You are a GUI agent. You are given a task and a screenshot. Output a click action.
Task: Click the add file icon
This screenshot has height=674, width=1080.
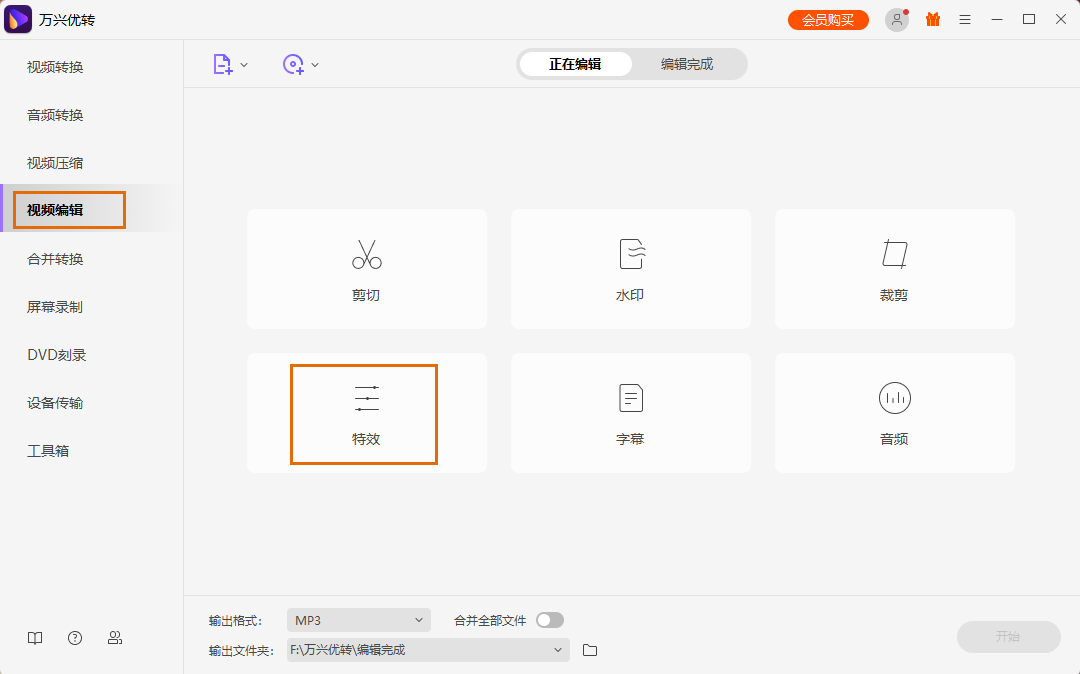point(222,63)
